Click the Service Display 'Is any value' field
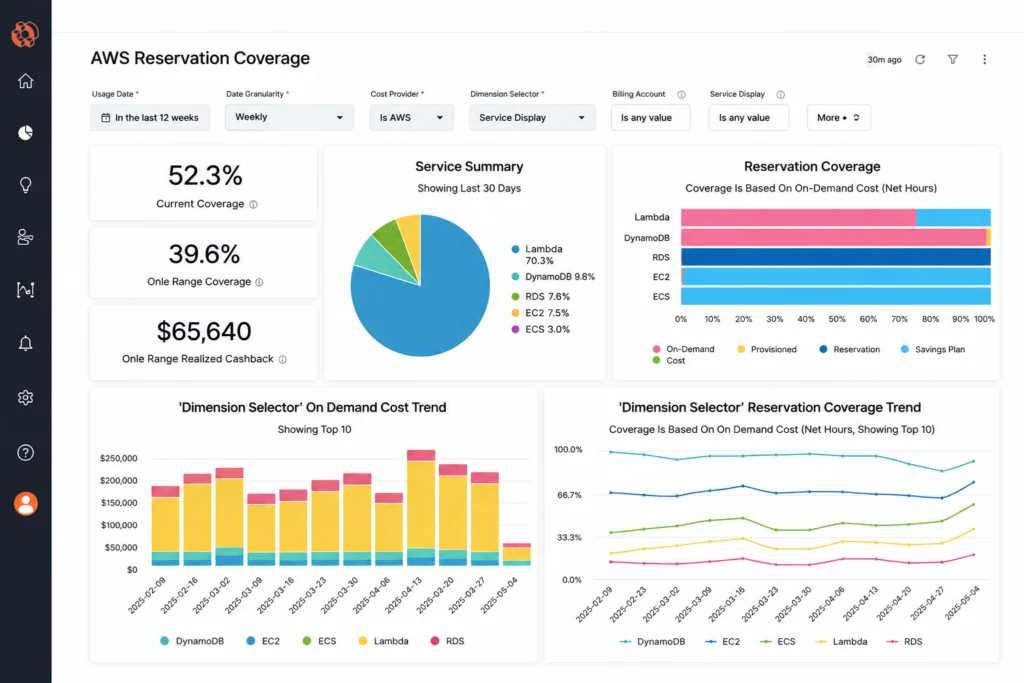The image size is (1024, 683). [x=748, y=118]
